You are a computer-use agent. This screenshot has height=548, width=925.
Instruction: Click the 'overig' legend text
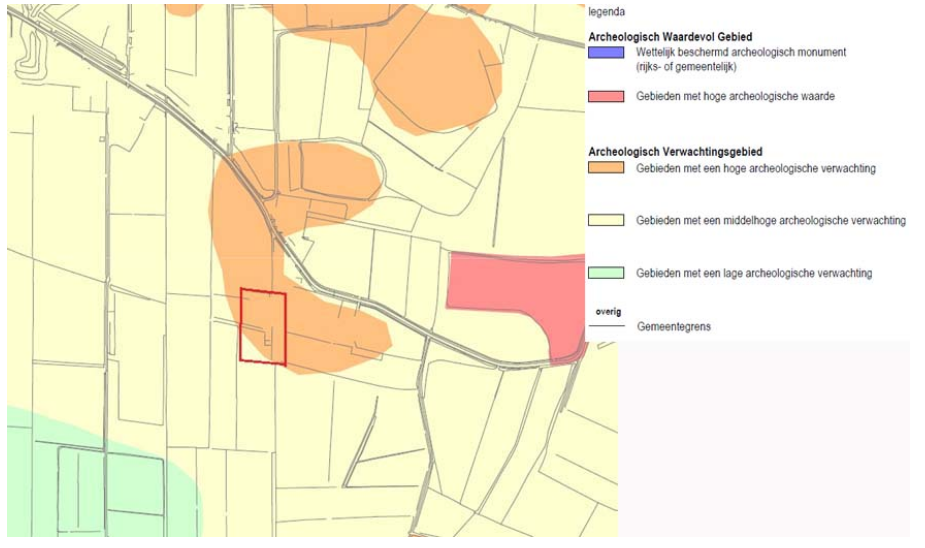coord(608,312)
